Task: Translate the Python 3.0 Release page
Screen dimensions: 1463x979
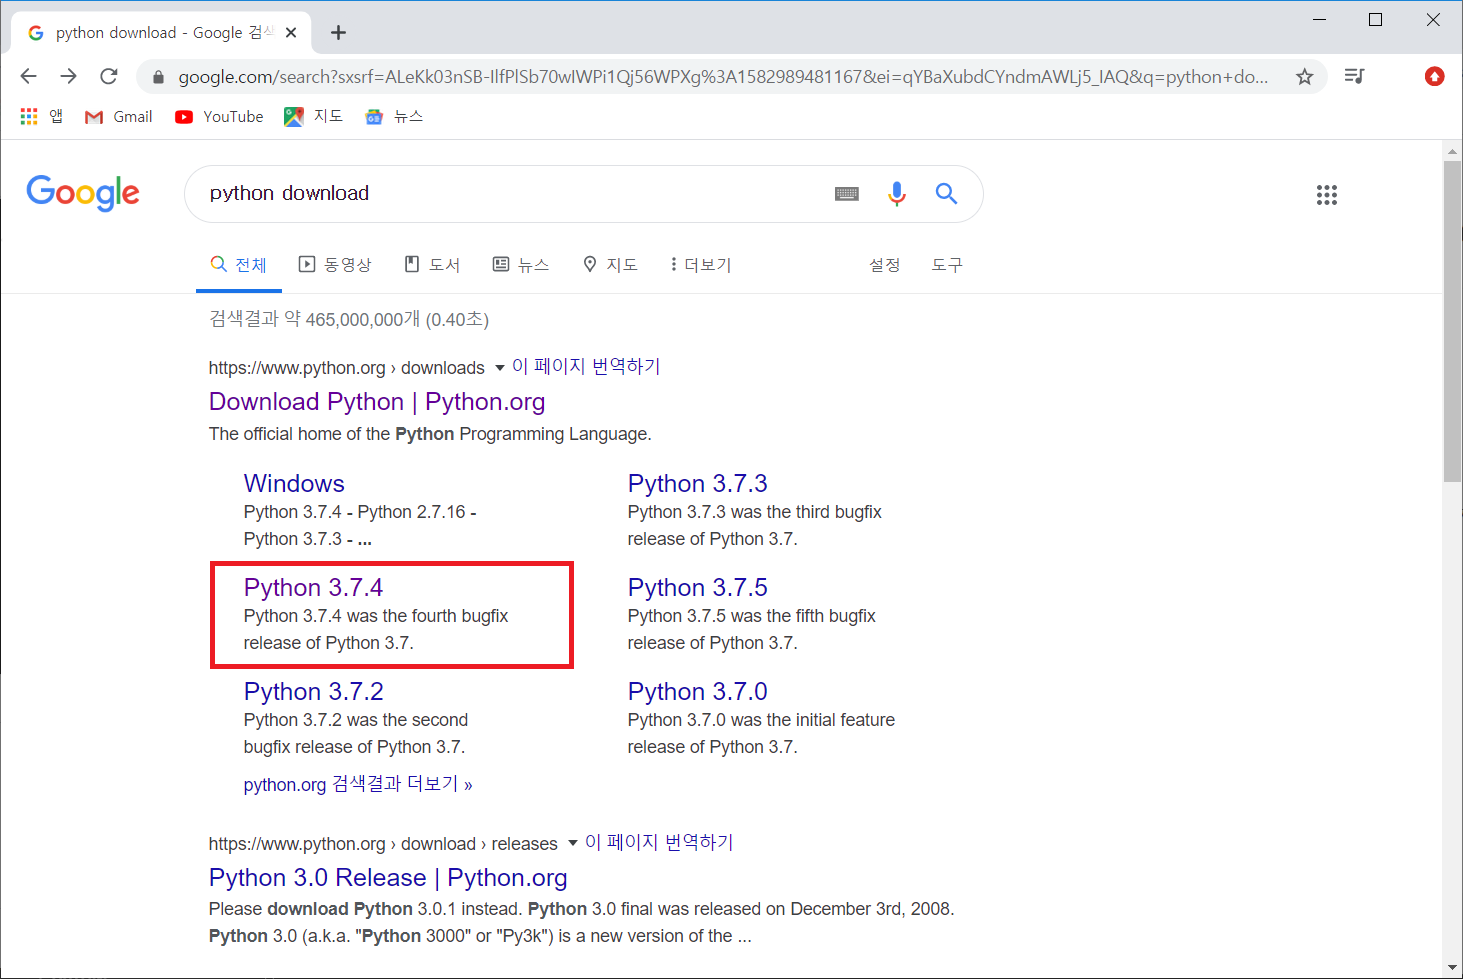Action: [x=659, y=843]
